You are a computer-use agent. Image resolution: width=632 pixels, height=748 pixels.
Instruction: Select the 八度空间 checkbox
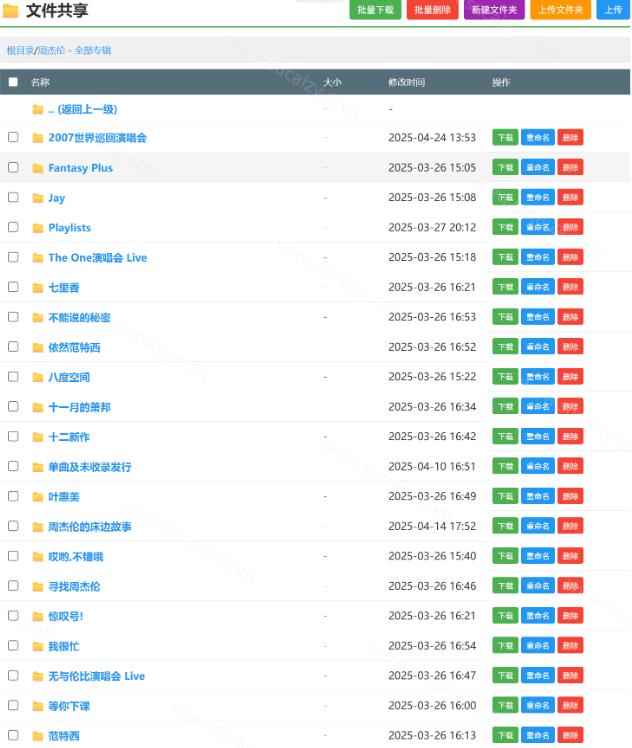(13, 377)
